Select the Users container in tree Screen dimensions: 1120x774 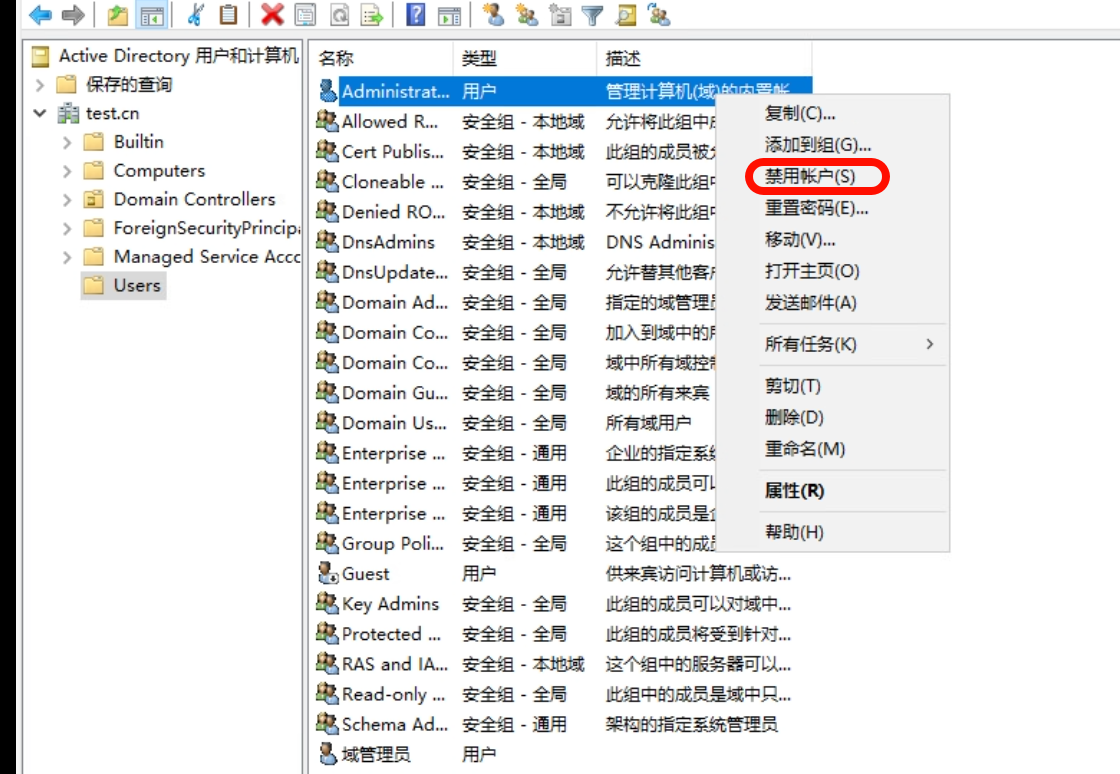[124, 286]
